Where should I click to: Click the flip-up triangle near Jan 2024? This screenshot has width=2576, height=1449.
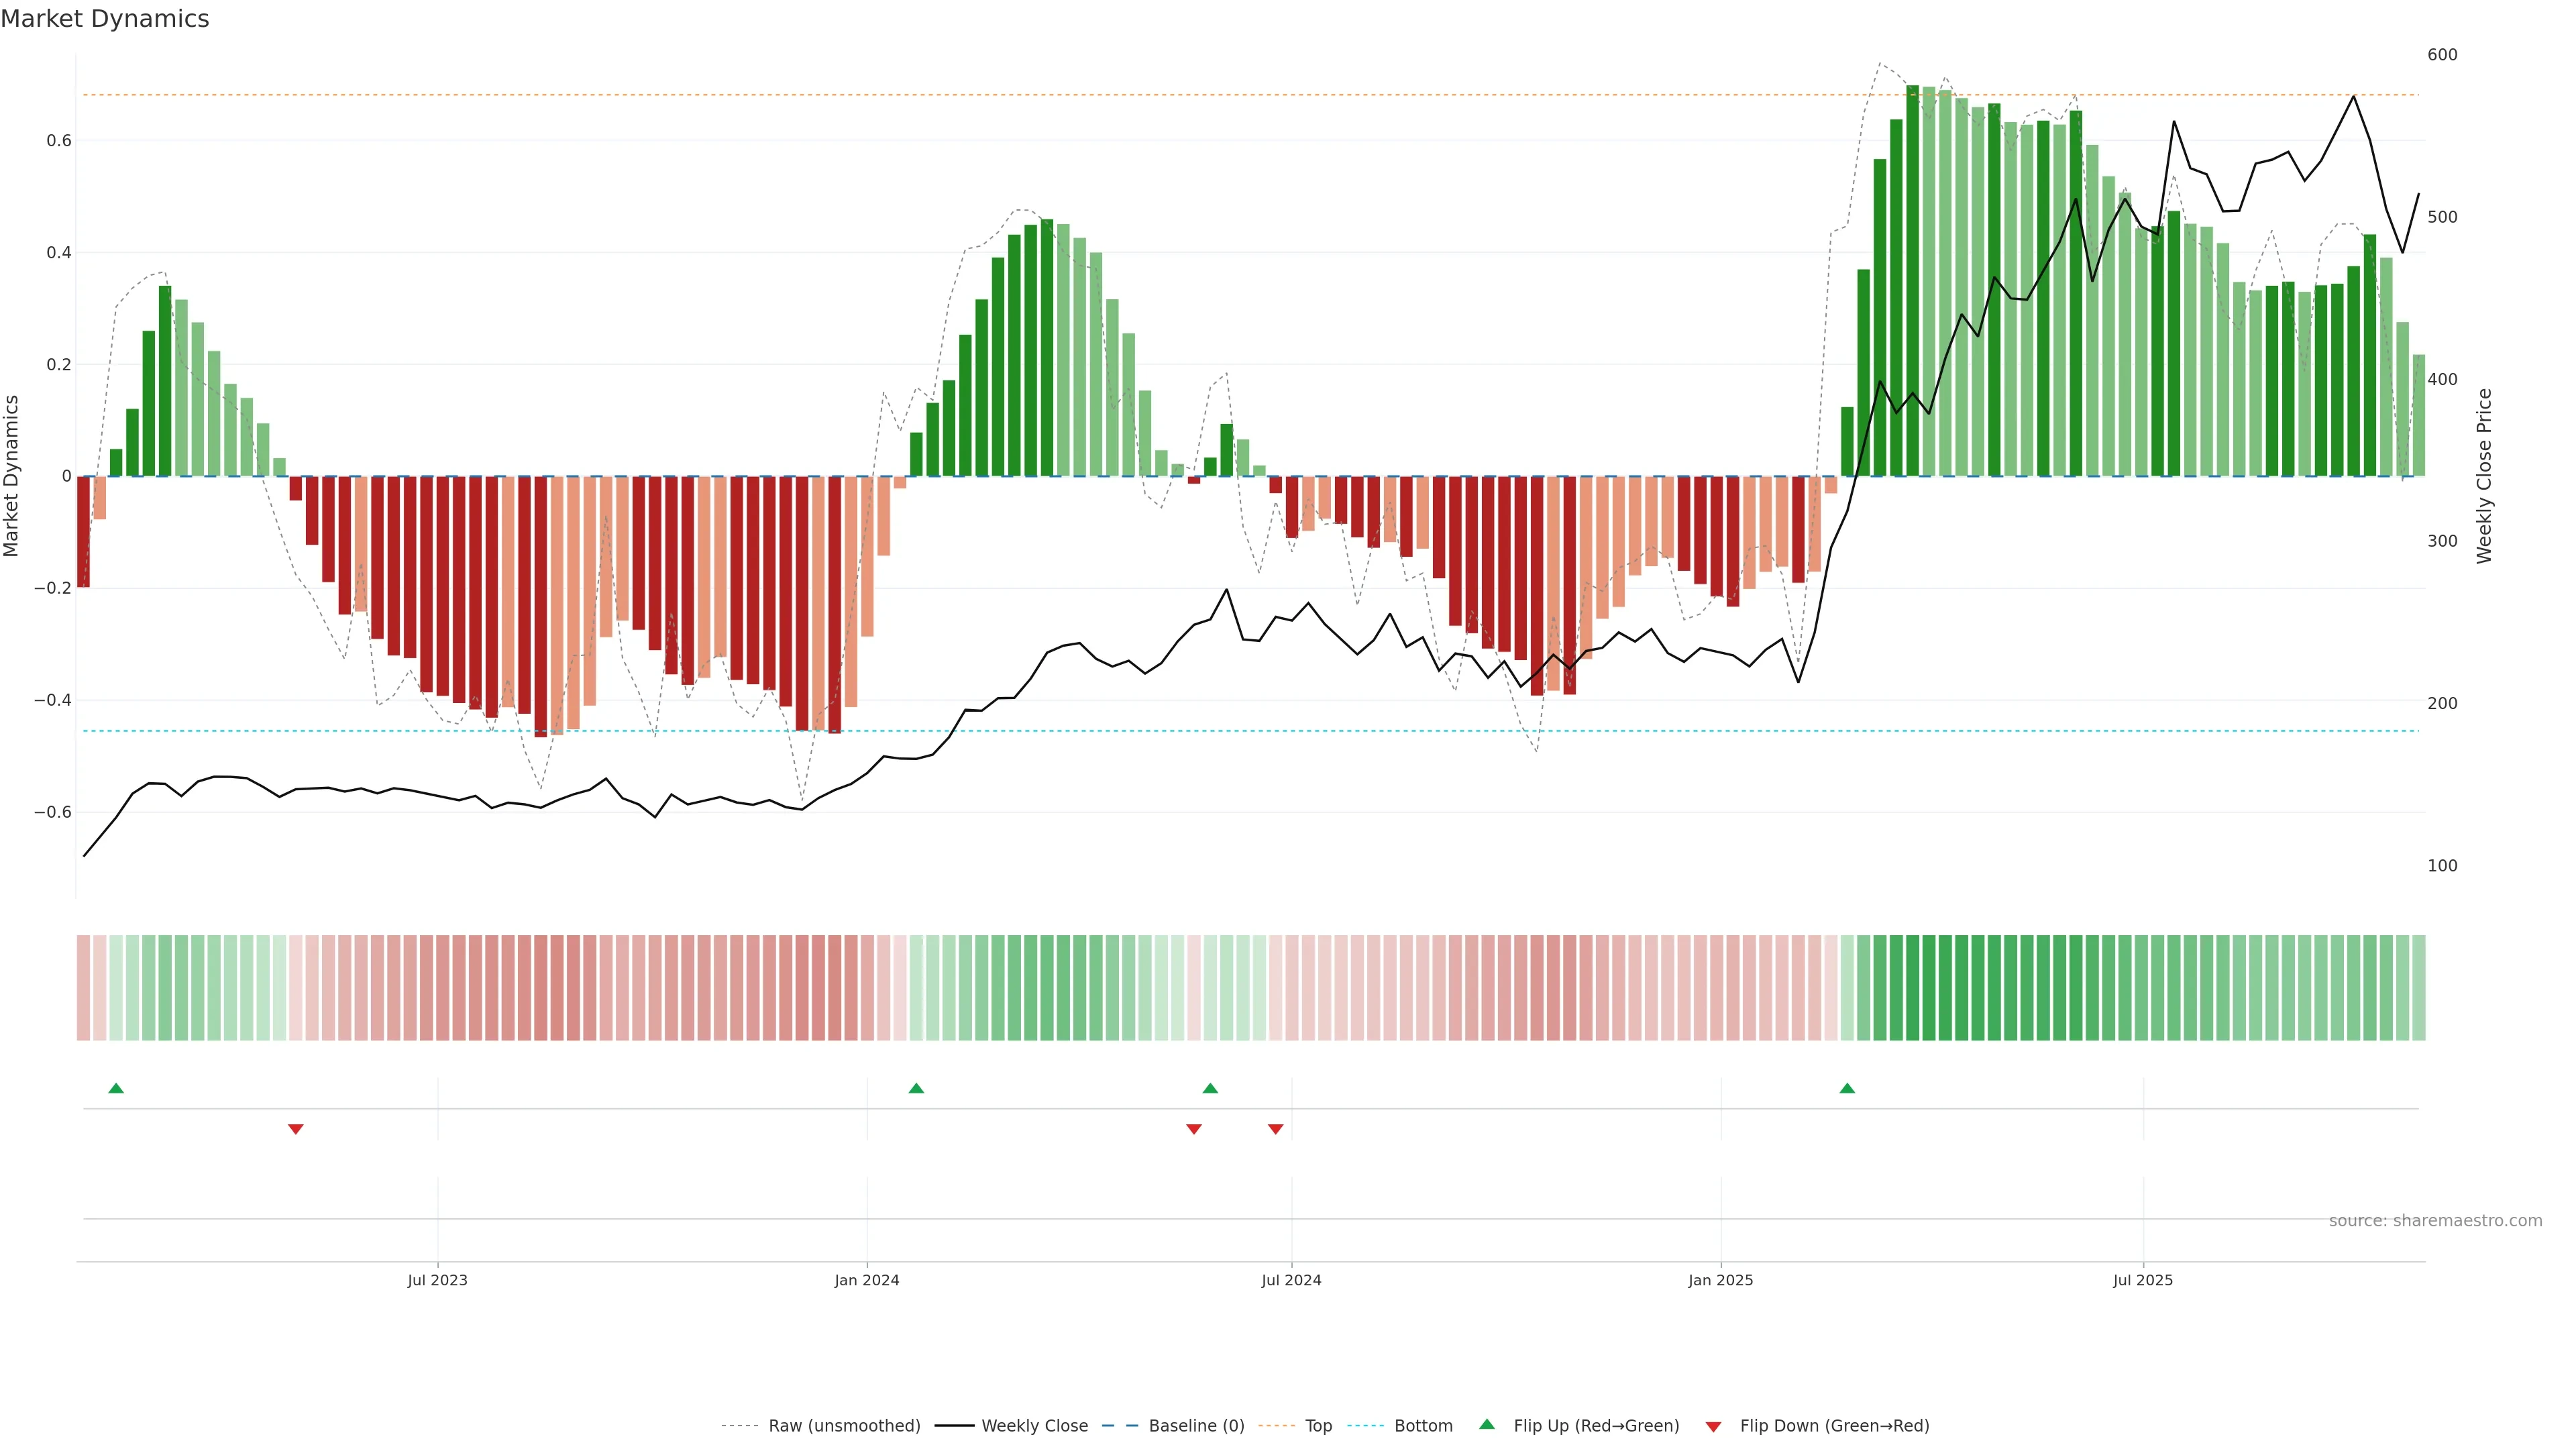click(x=916, y=1088)
